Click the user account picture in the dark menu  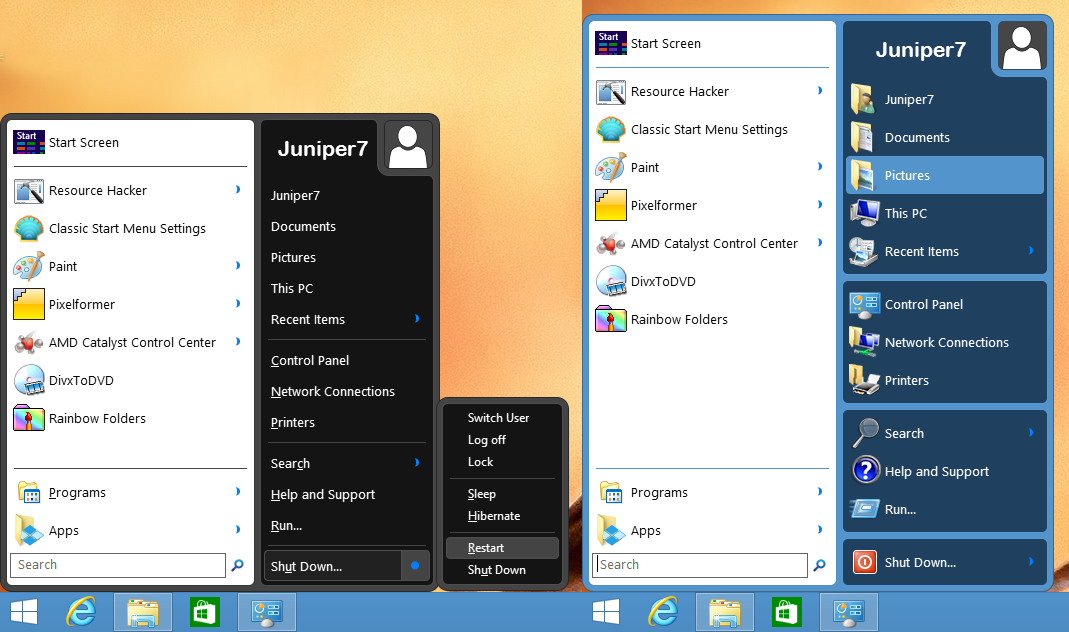408,146
